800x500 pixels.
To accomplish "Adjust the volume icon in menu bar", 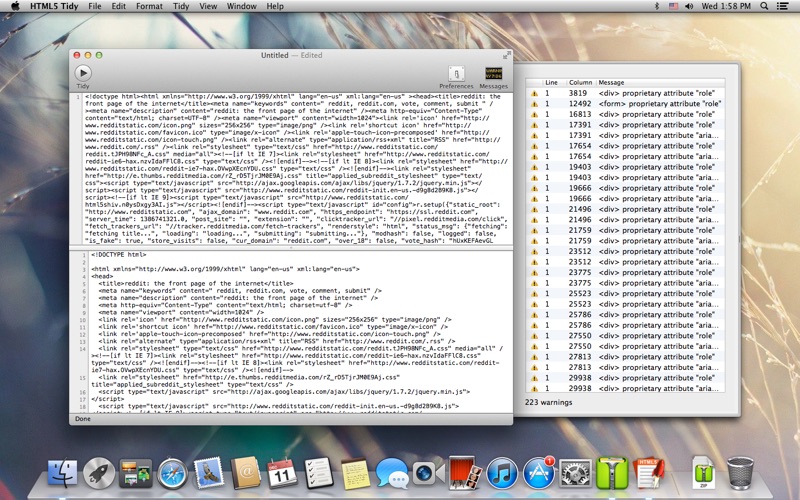I will [689, 6].
